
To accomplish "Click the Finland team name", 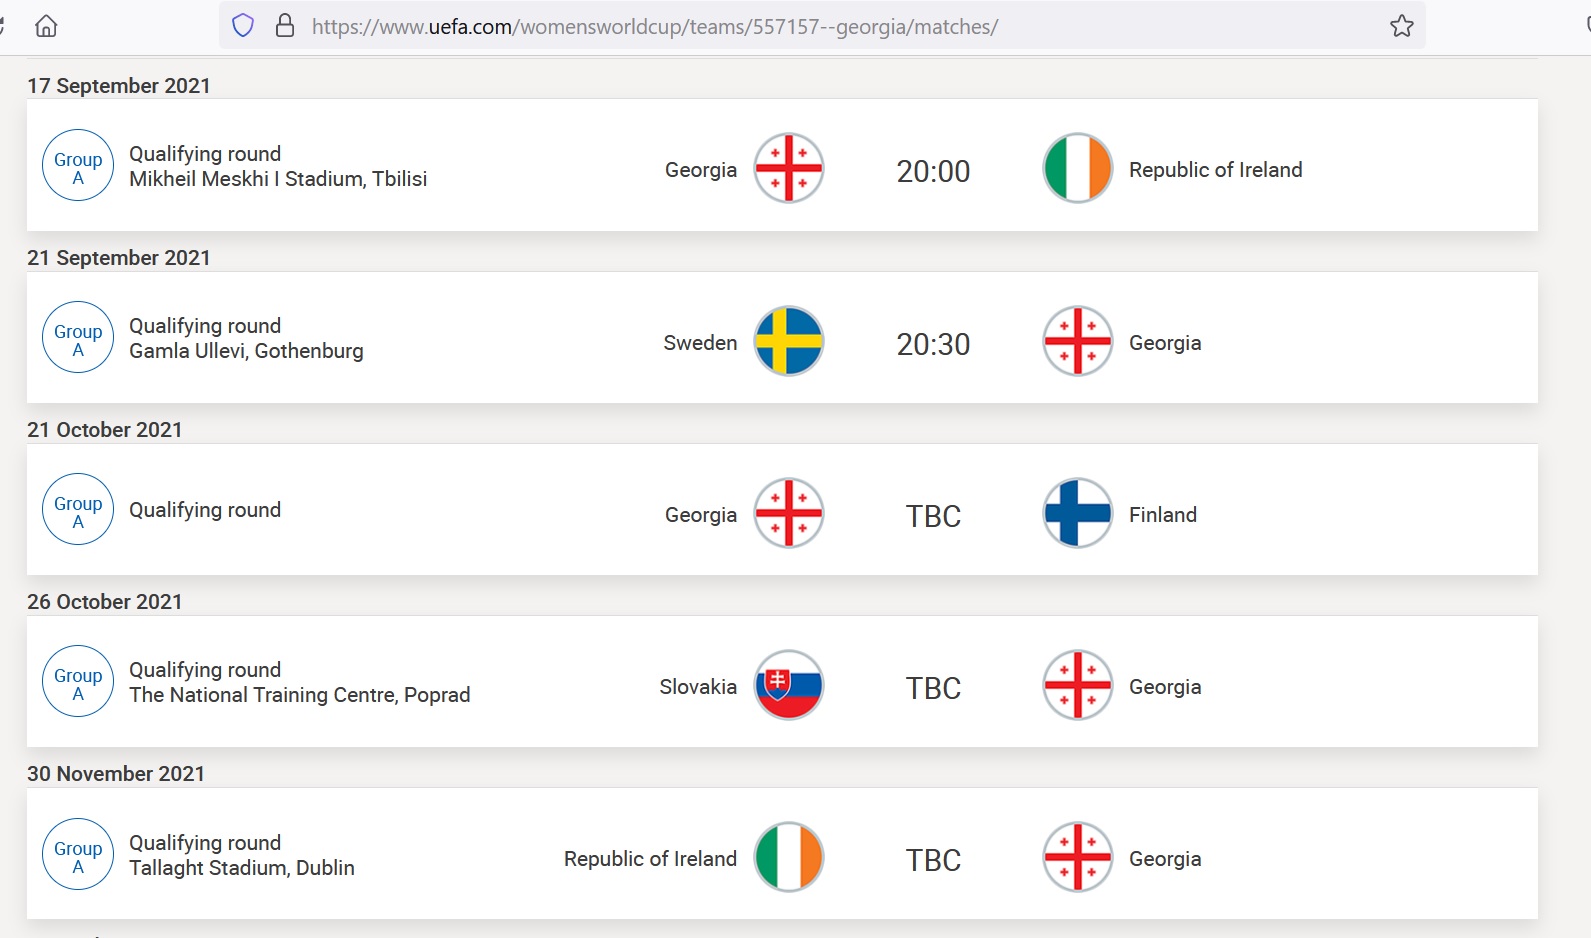I will coord(1162,515).
